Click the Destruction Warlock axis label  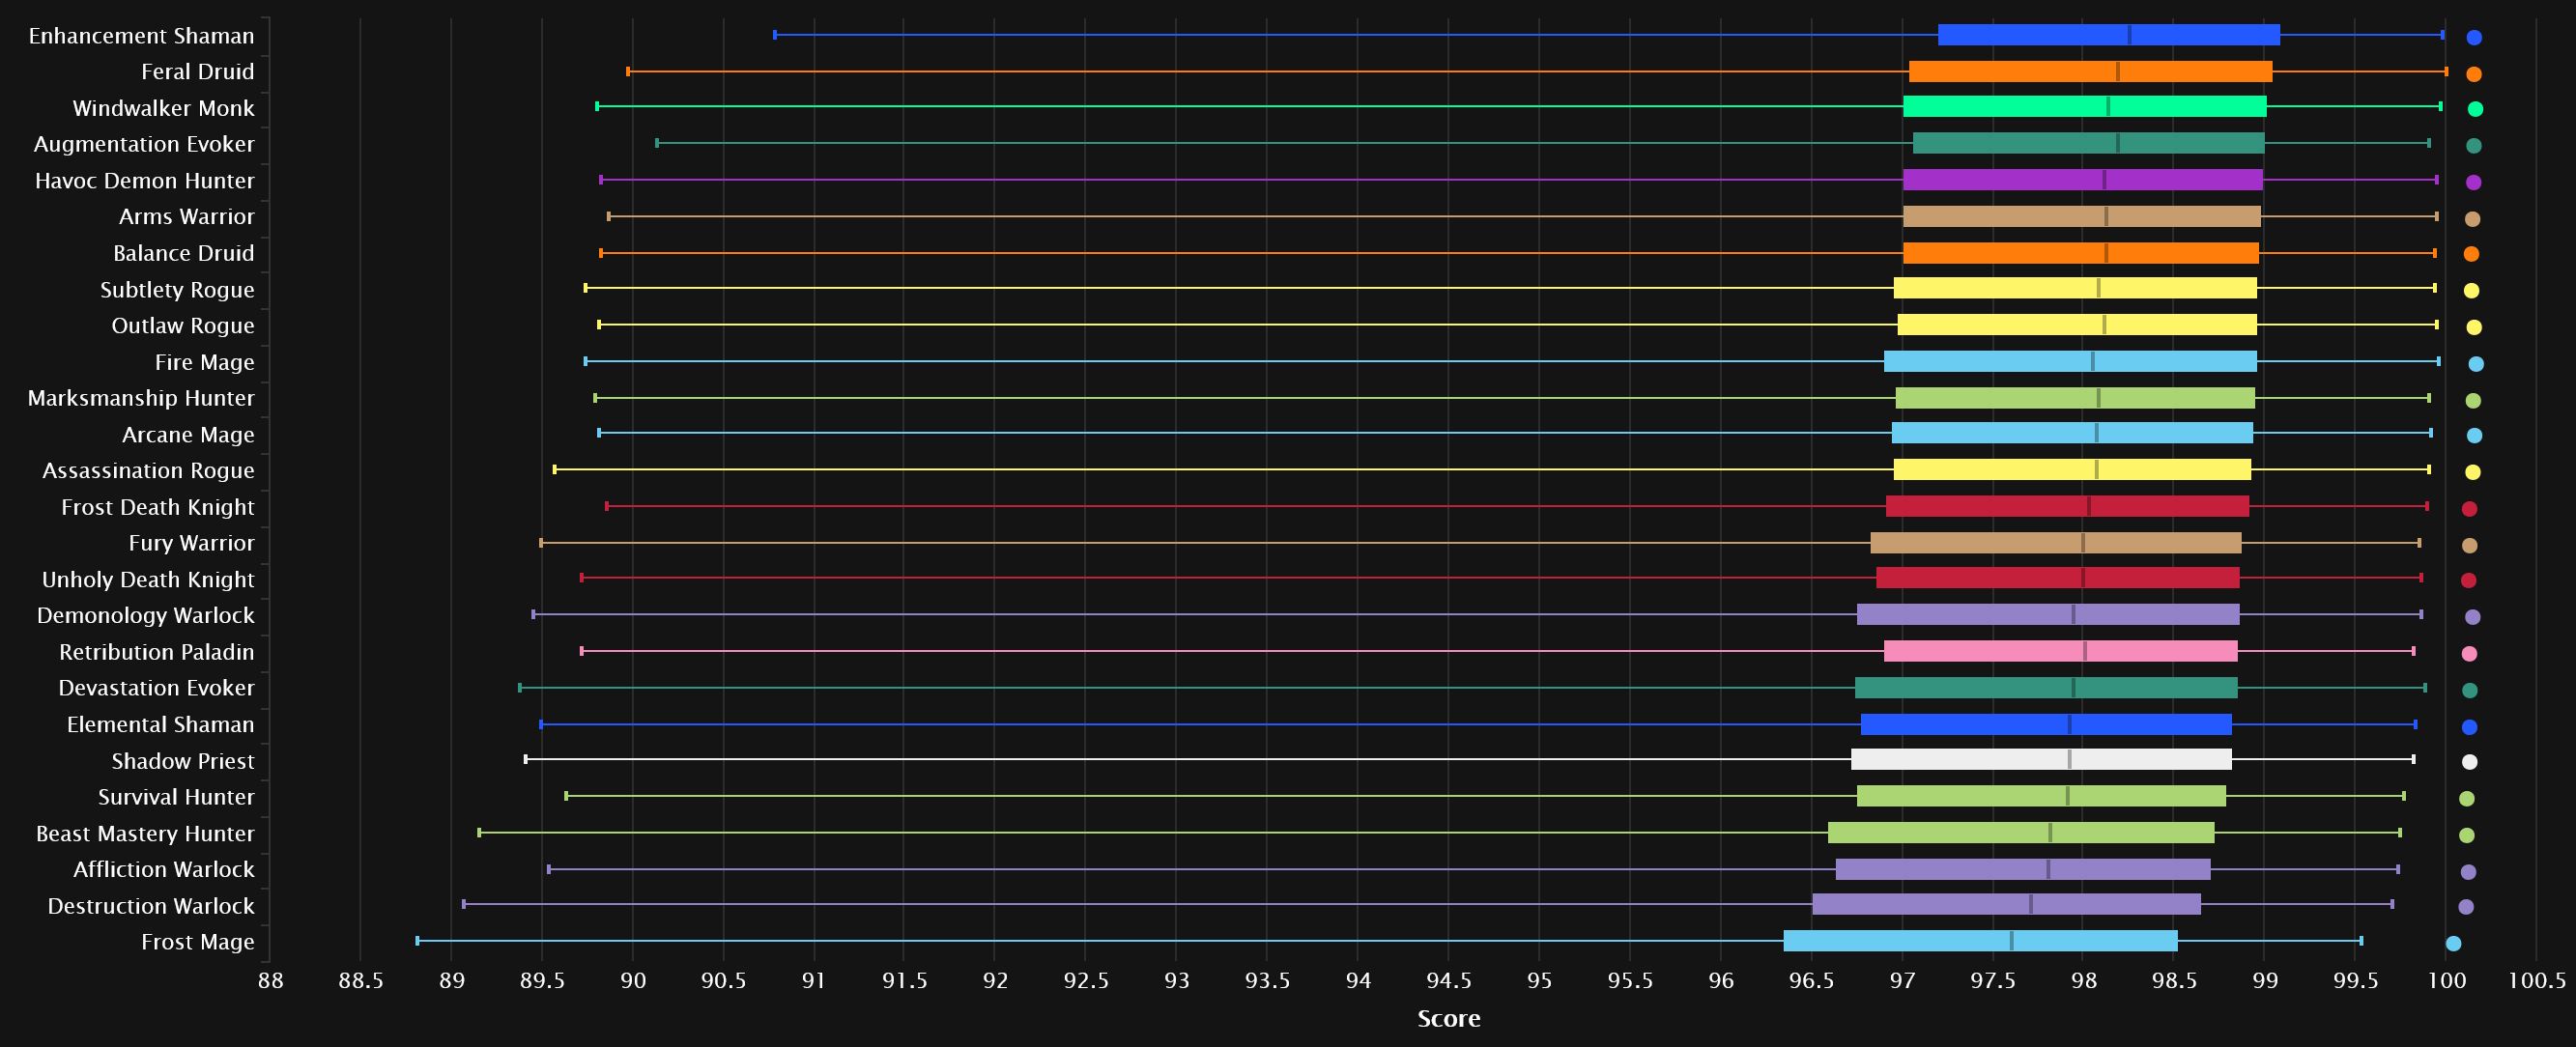pos(151,906)
